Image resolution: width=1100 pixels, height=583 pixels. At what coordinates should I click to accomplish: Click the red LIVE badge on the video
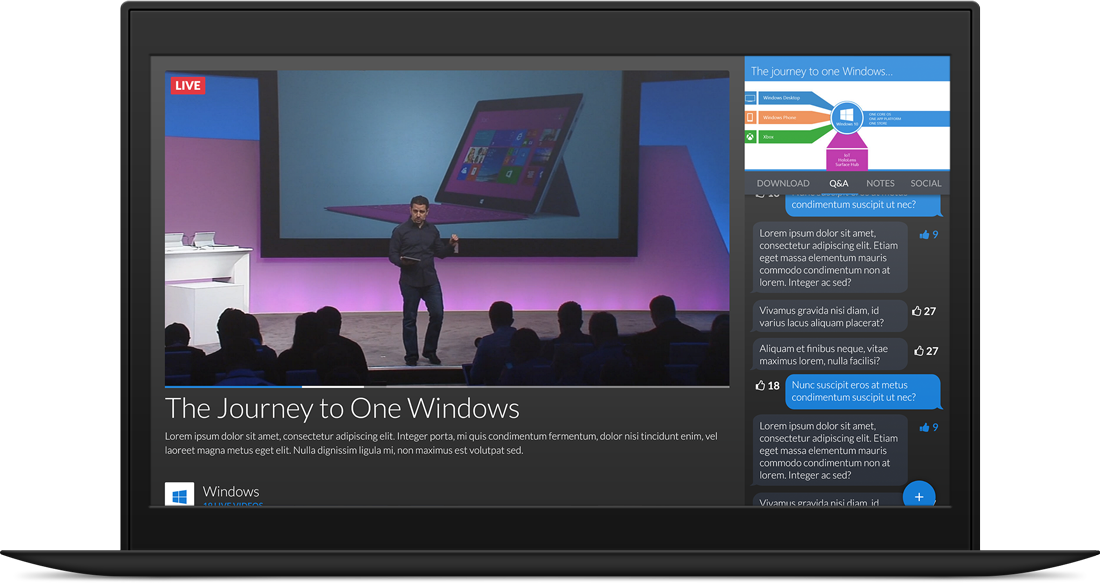[x=187, y=86]
